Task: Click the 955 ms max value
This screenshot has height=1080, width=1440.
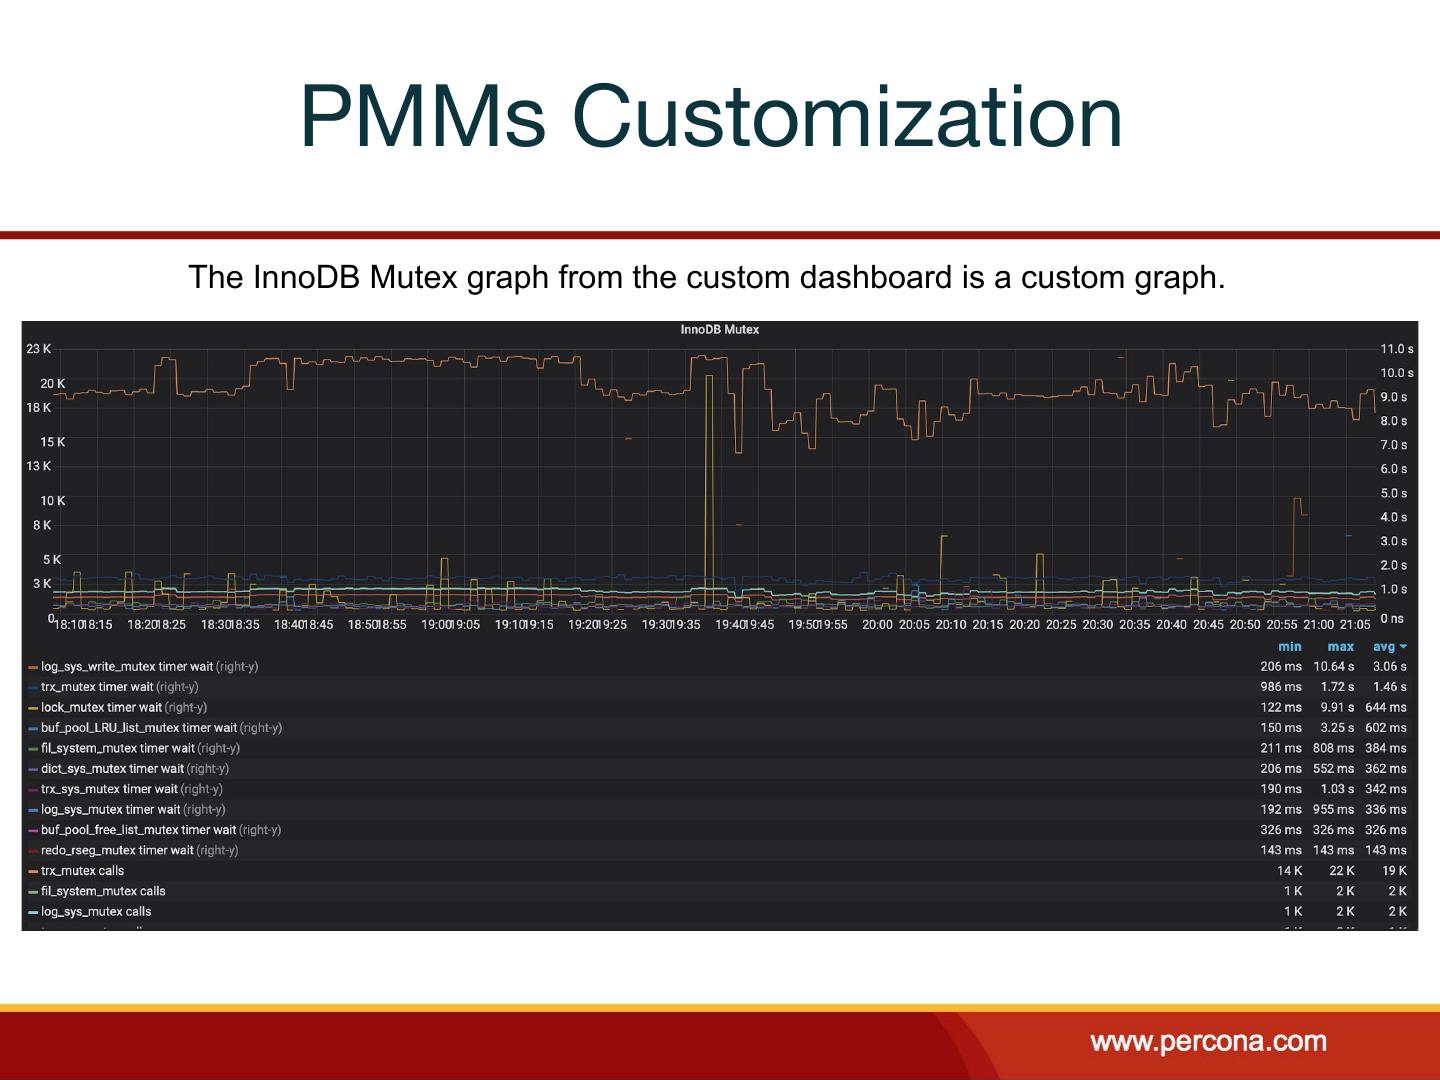Action: tap(1334, 810)
